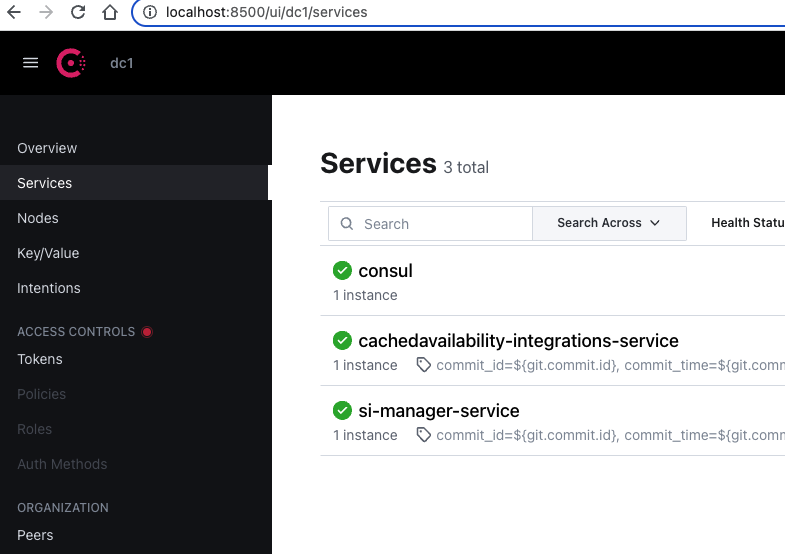Click the browser address bar URL
Screen dimensions: 785x554
click(x=266, y=13)
